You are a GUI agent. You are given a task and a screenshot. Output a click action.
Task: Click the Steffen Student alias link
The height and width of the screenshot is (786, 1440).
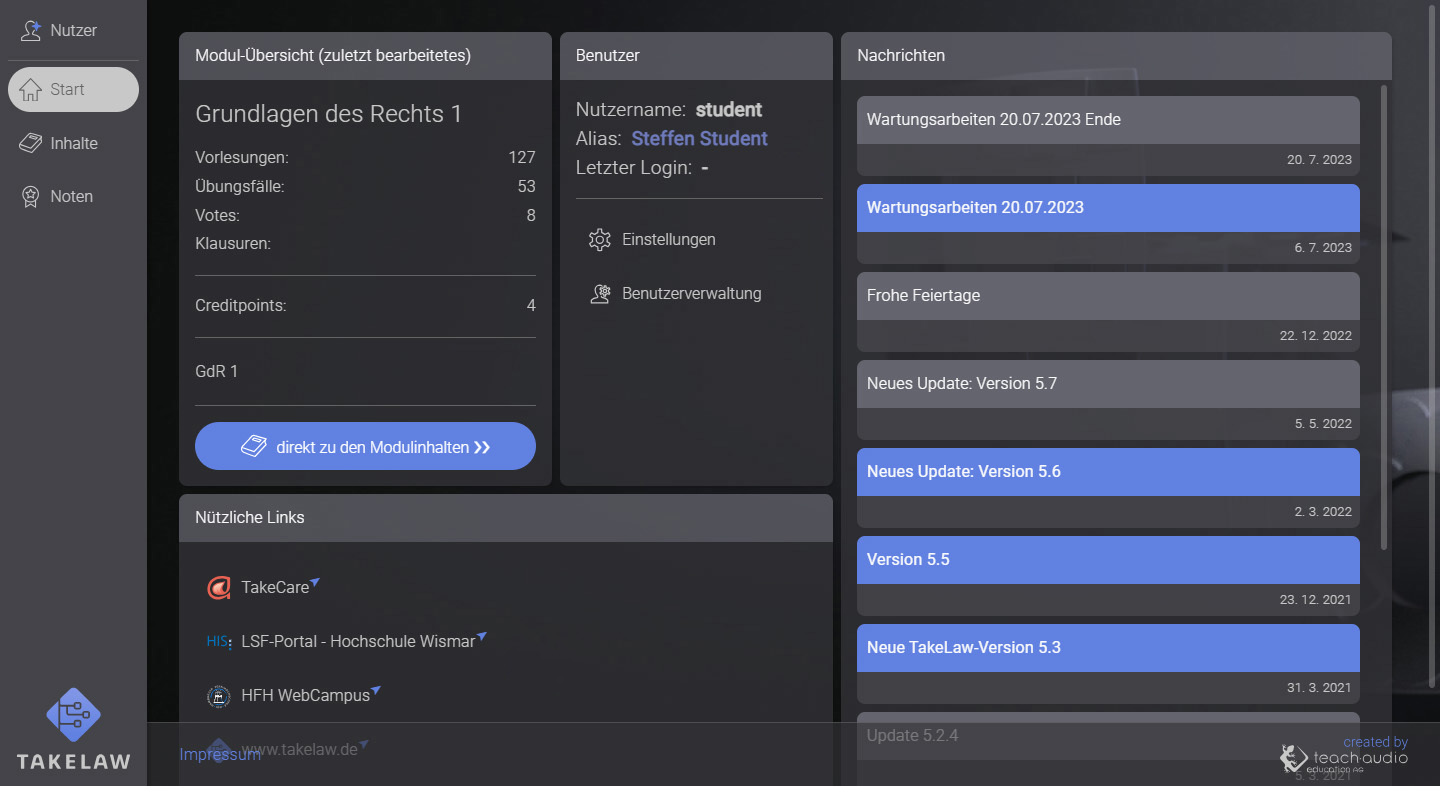698,138
